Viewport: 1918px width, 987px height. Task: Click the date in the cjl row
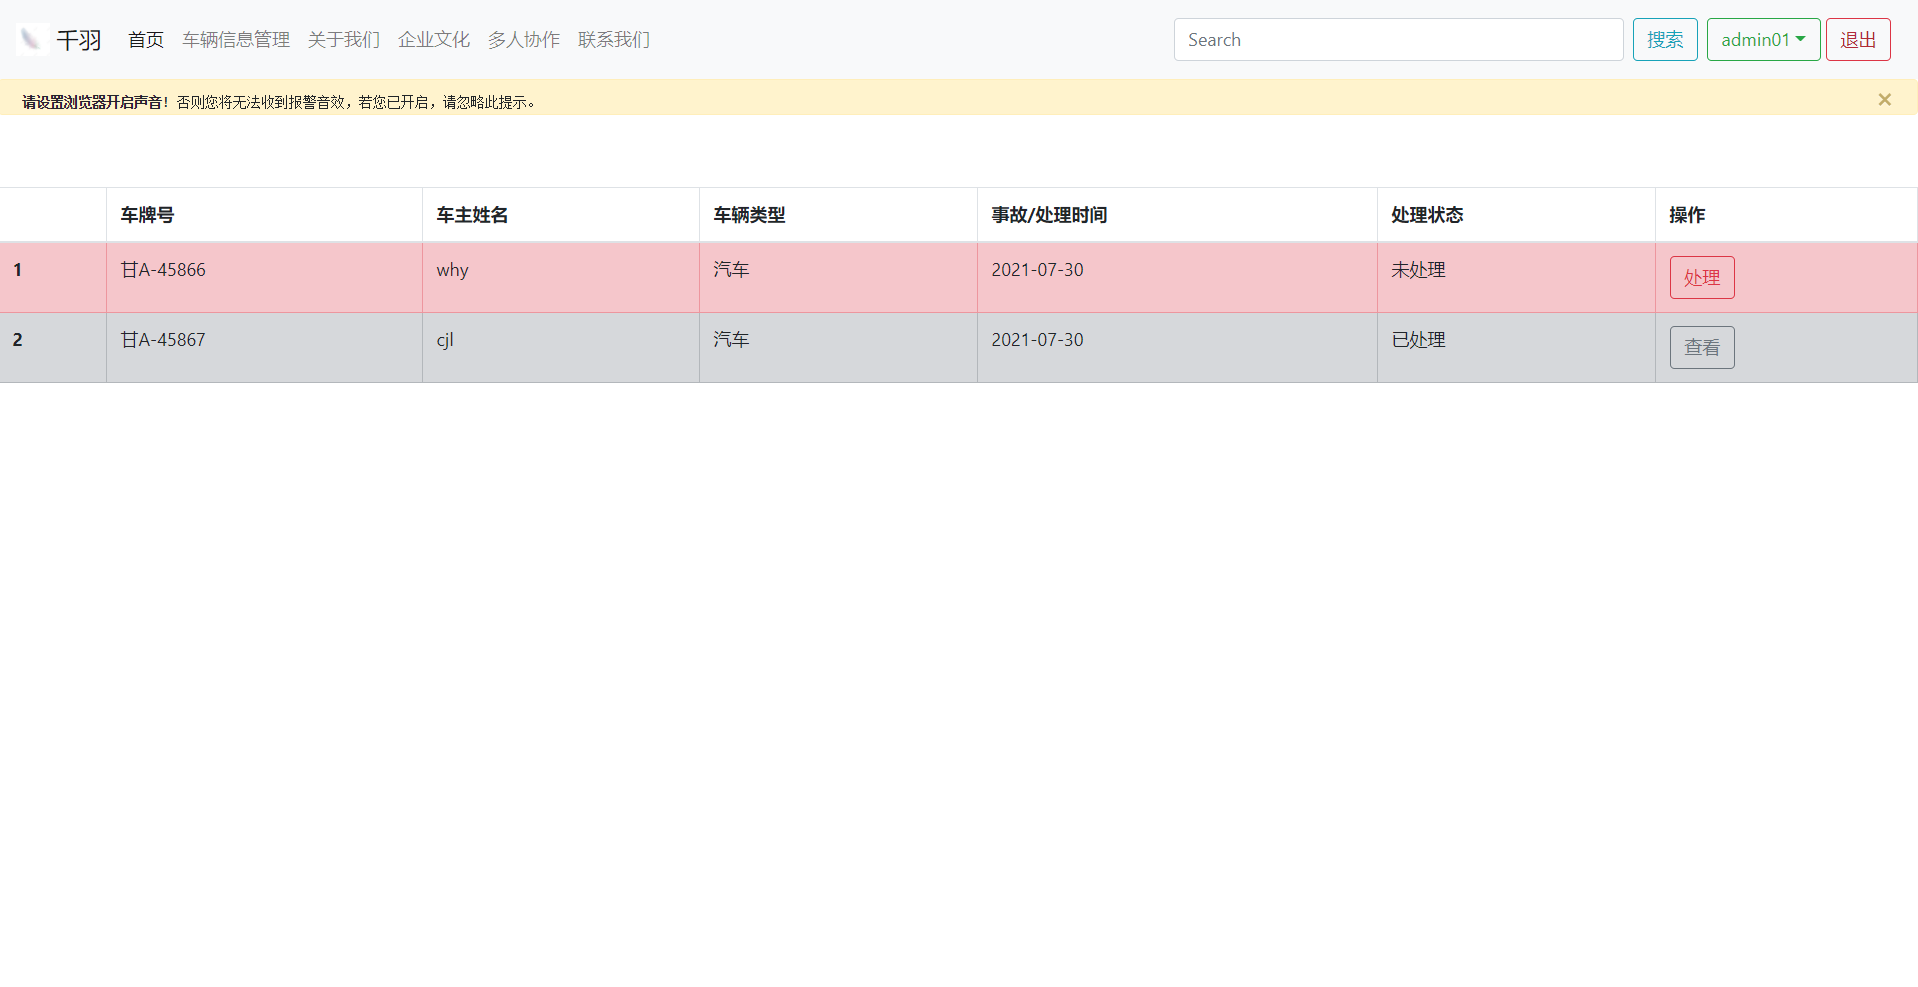(x=1037, y=340)
